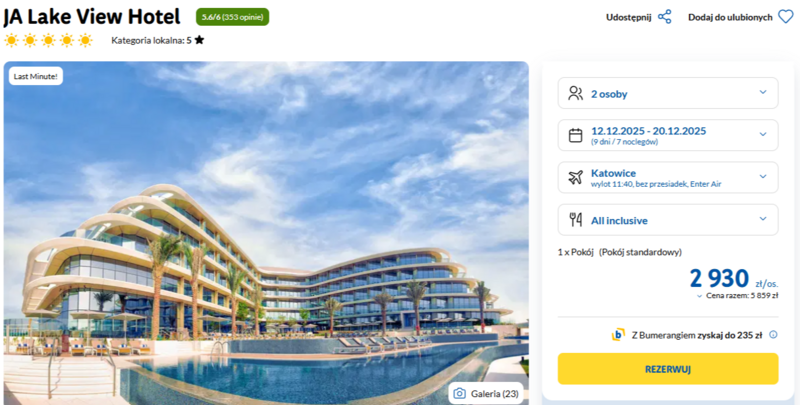Click the persons icon beside 2 osoby

tap(576, 93)
